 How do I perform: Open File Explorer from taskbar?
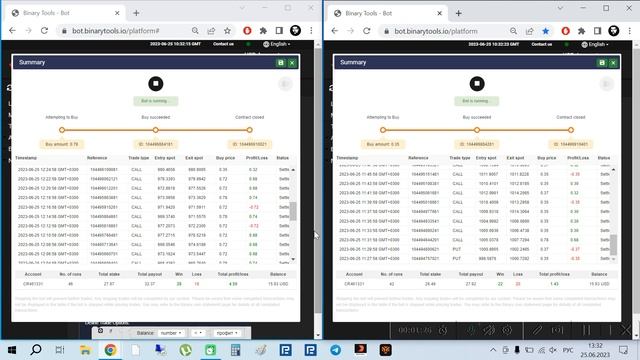(x=85, y=350)
